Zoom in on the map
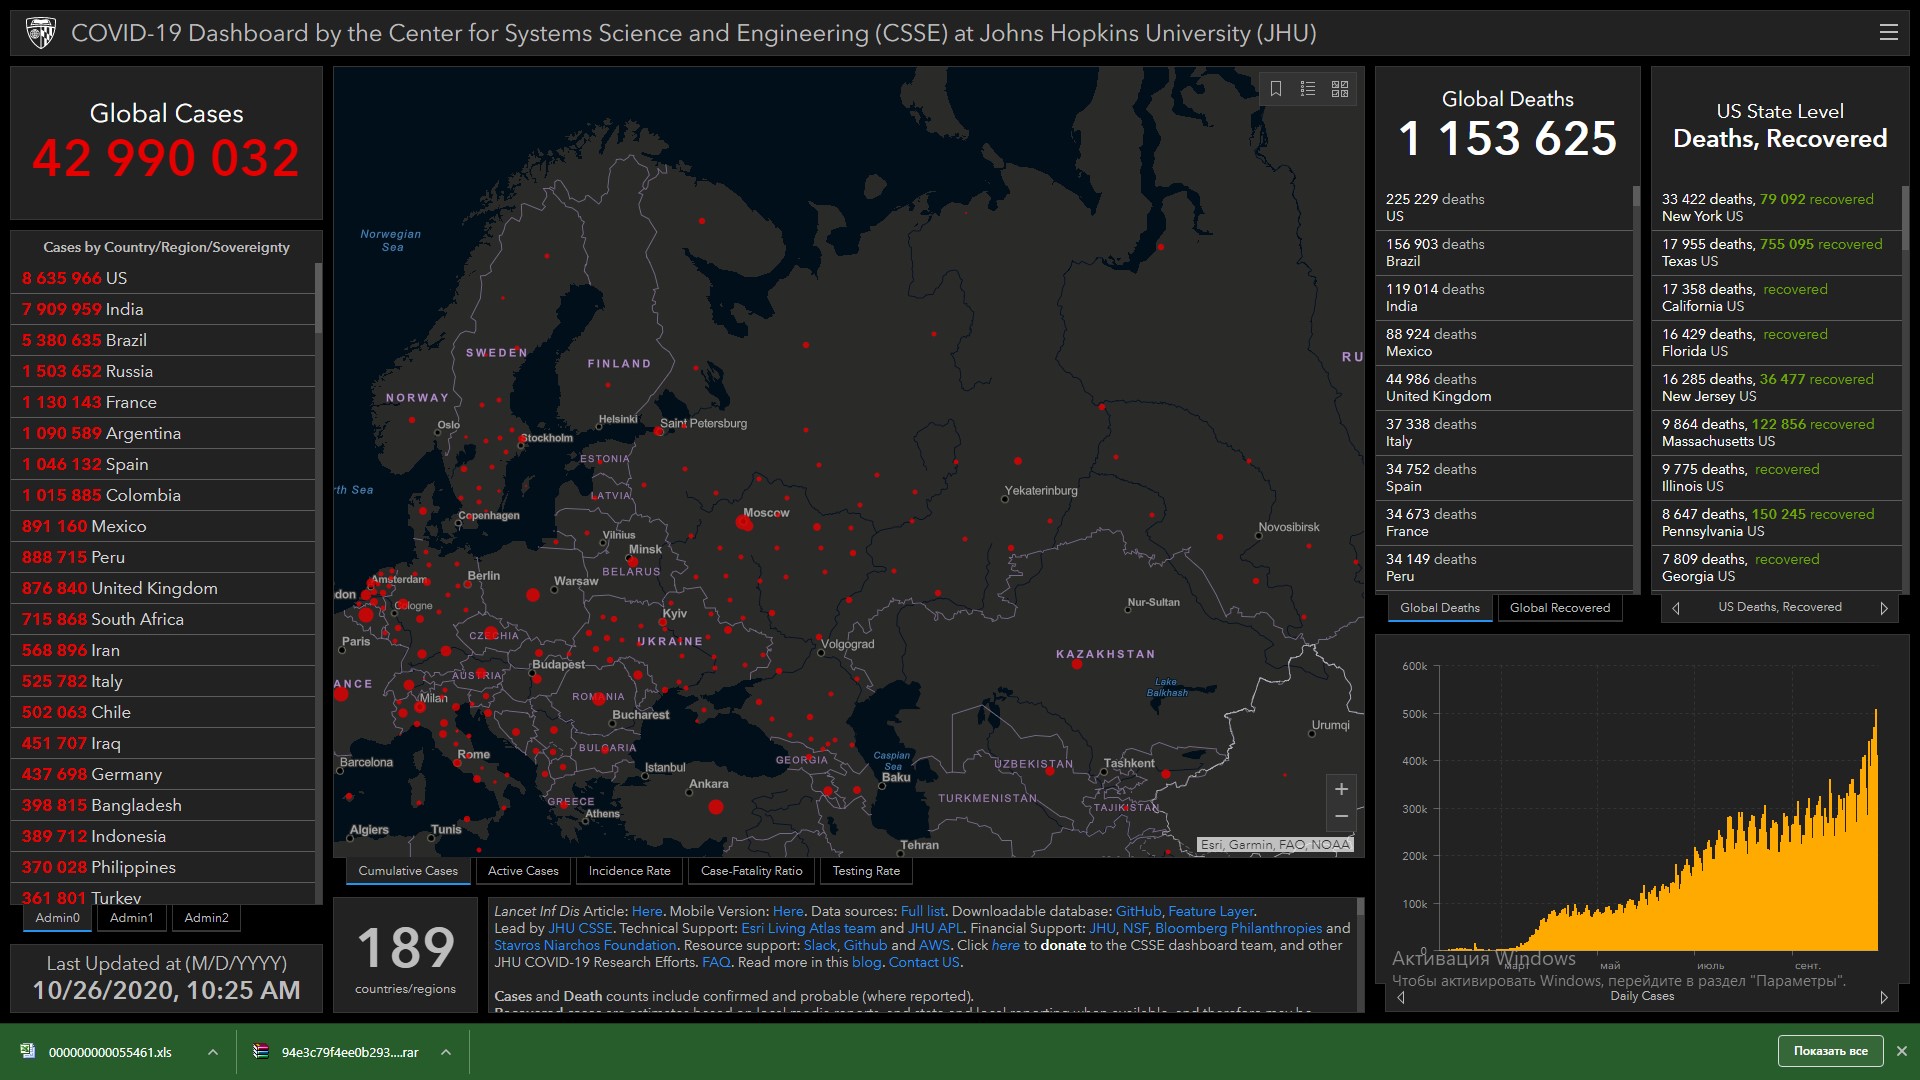 [1341, 789]
